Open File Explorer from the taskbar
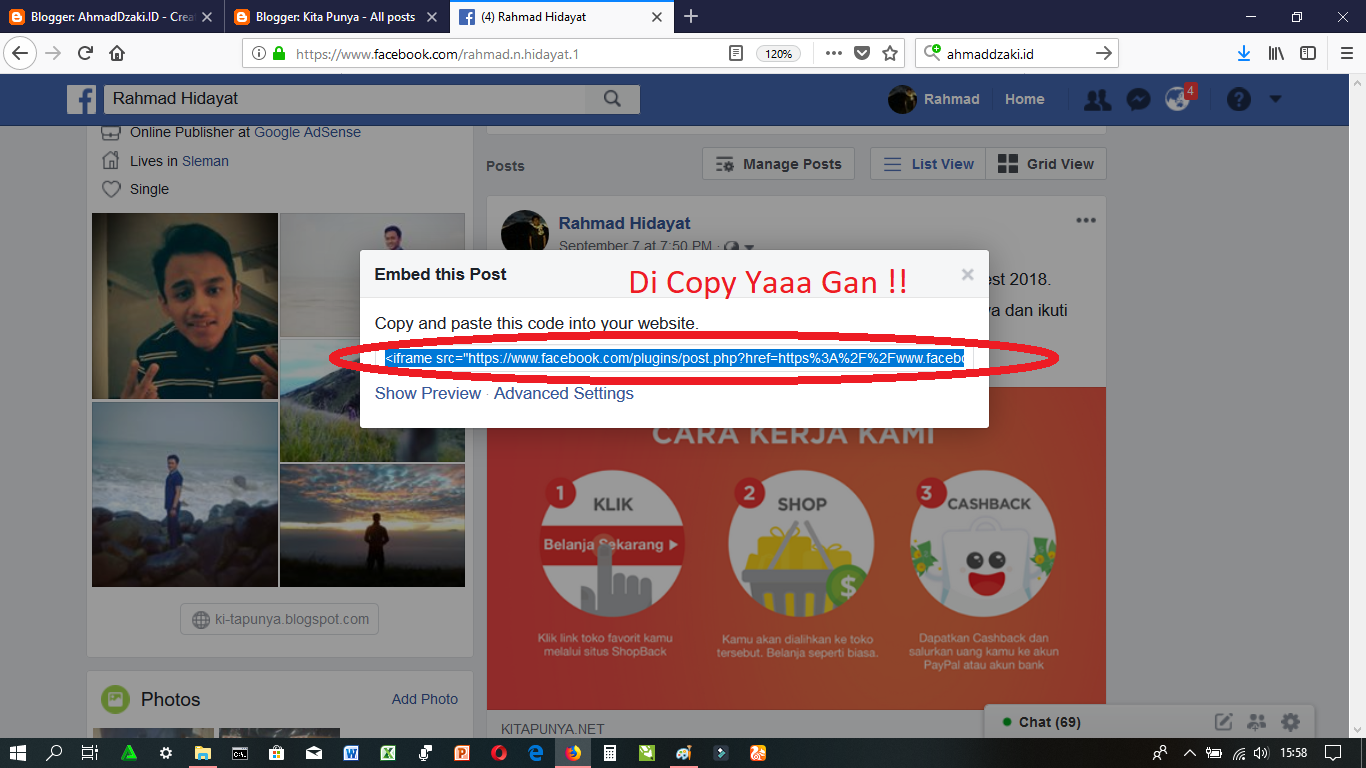 tap(202, 753)
